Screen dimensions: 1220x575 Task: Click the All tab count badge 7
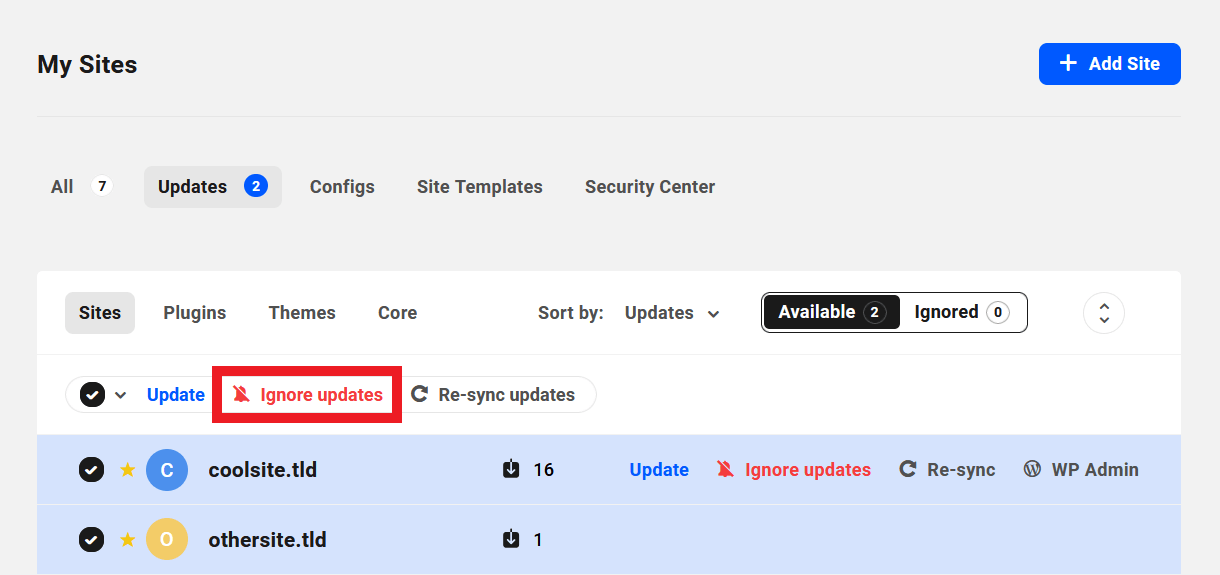102,186
